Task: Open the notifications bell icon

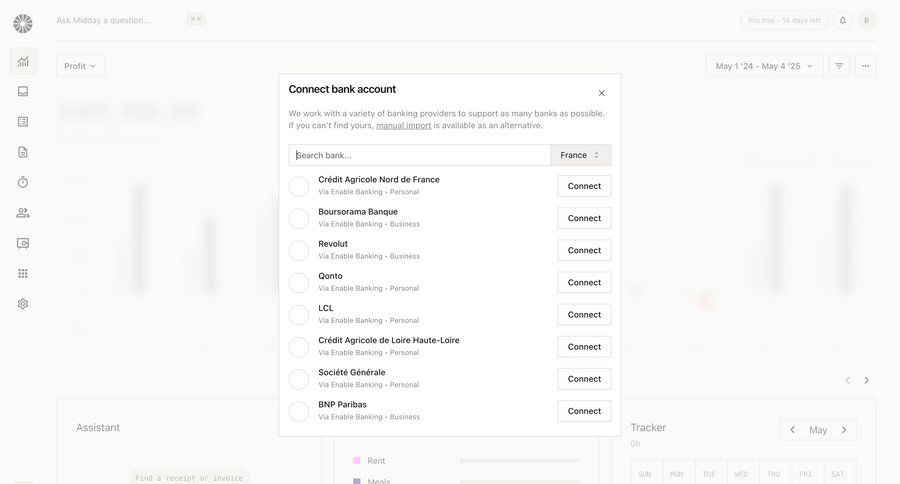Action: coord(843,20)
